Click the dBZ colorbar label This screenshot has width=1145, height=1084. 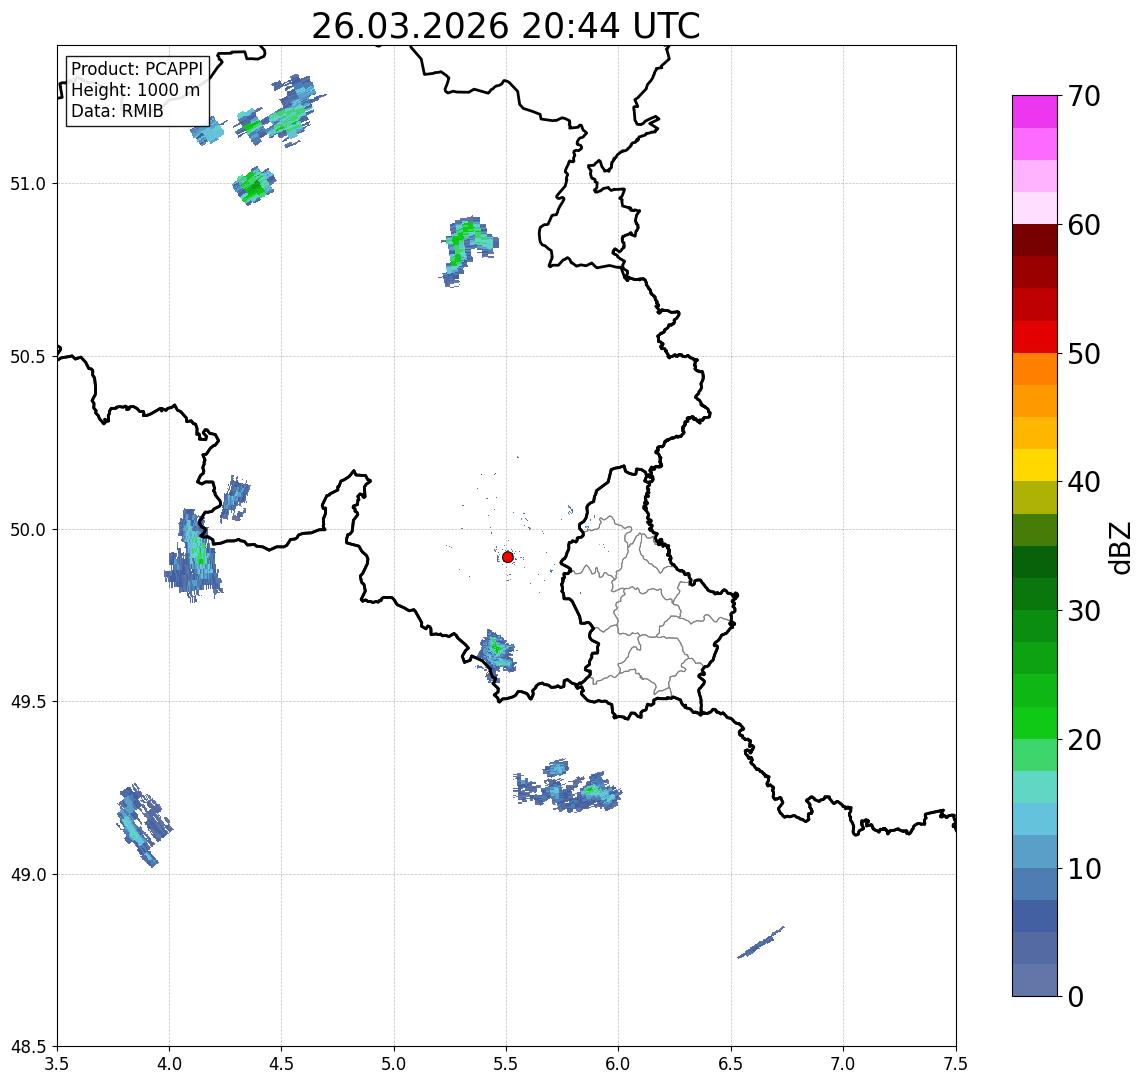click(1119, 547)
